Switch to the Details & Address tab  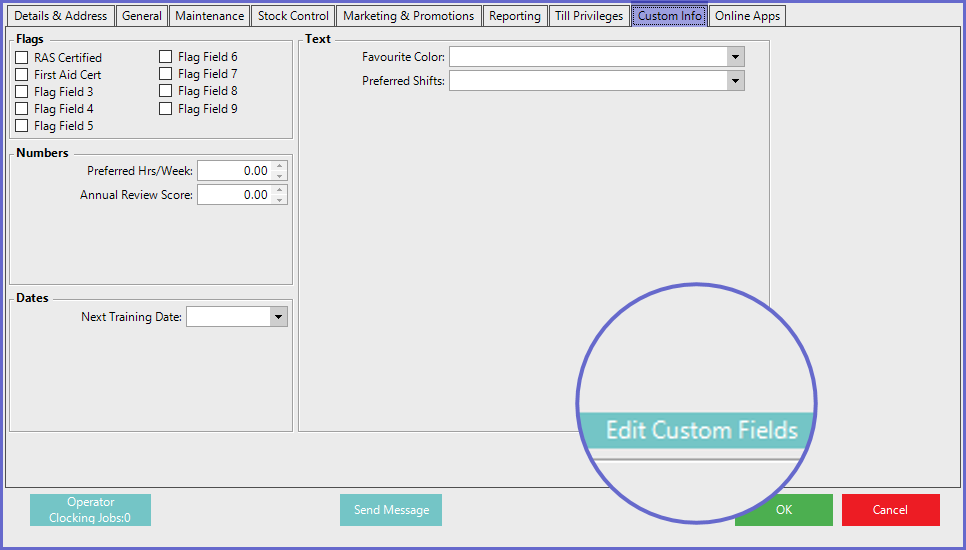point(60,16)
